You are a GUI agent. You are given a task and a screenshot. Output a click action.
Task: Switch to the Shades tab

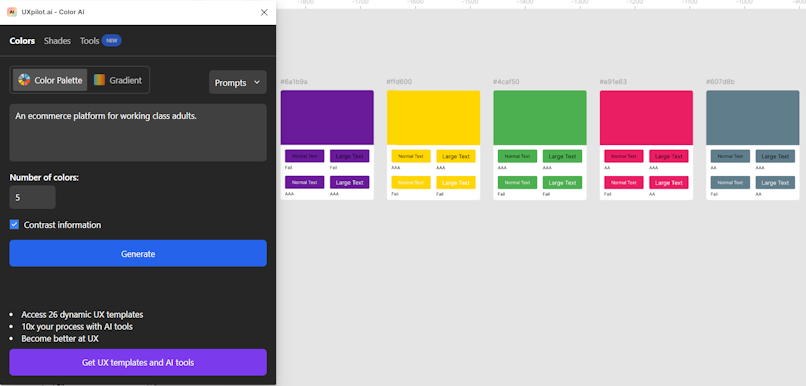pos(57,41)
